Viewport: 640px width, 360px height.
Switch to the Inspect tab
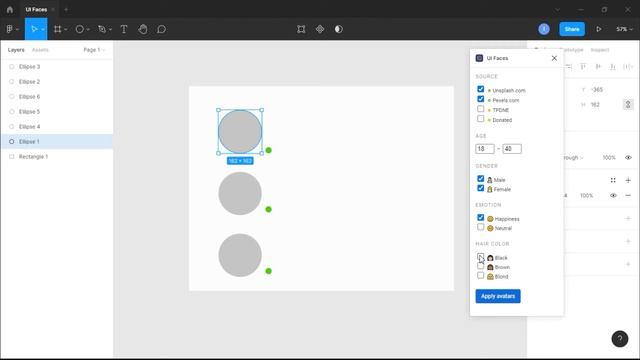point(600,50)
